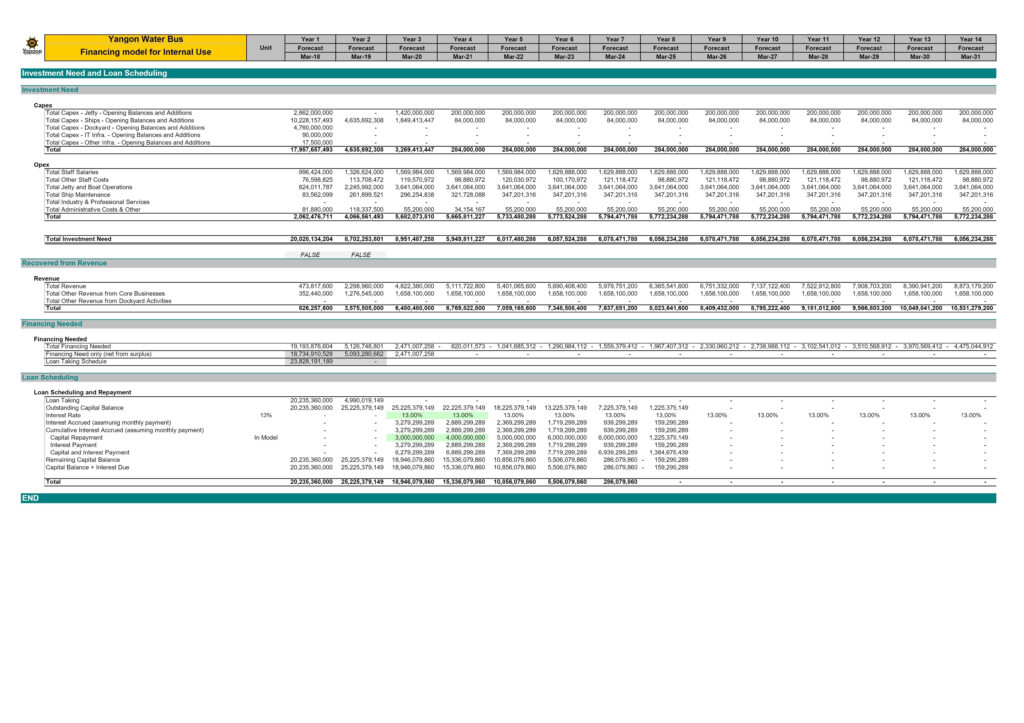Select the 'Total Capex - Dockyard' row label
This screenshot has width=1024, height=723.
click(125, 128)
